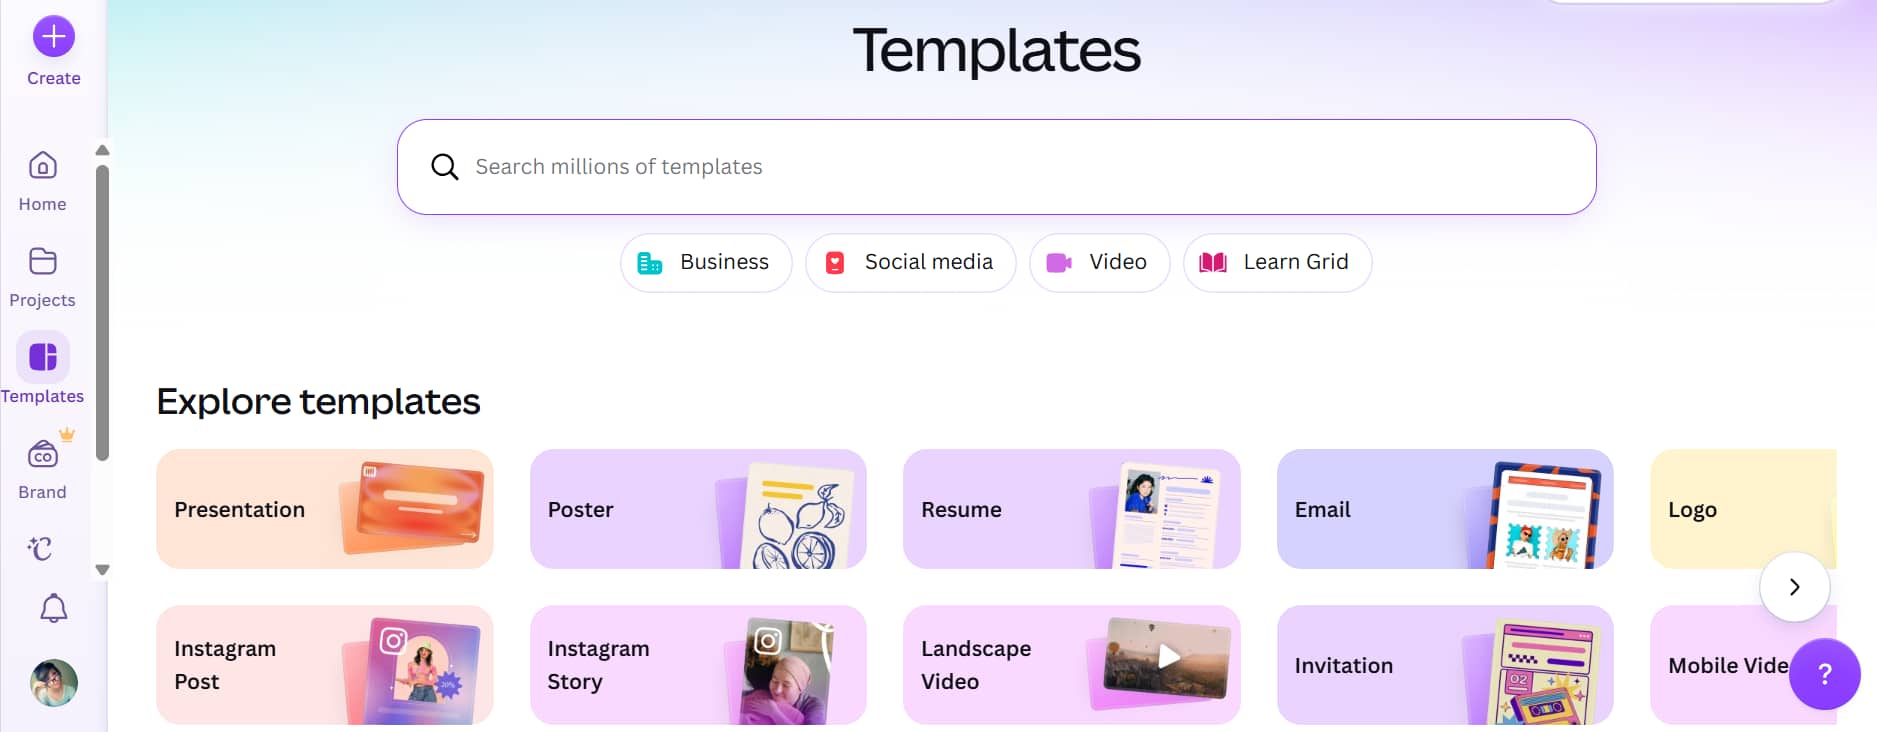Select the Templates sidebar icon
The width and height of the screenshot is (1877, 732).
tap(42, 357)
